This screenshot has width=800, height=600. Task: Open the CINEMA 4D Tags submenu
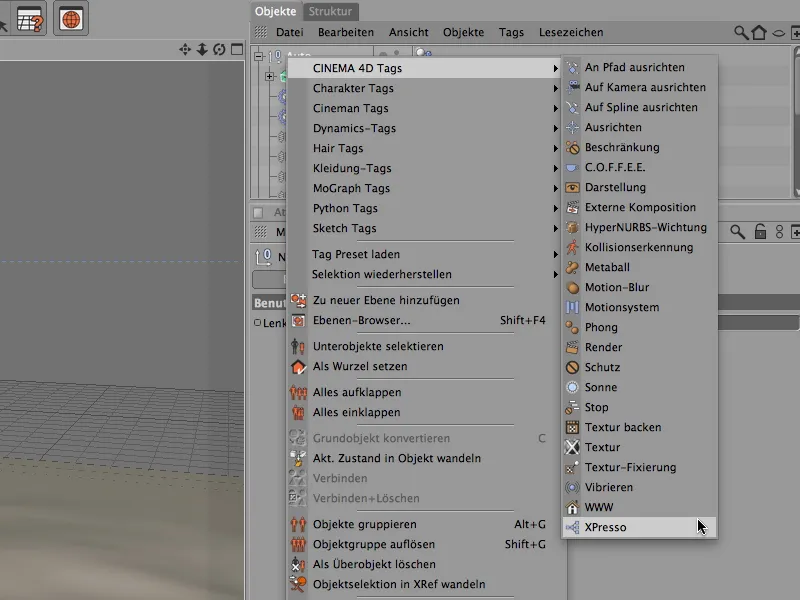(x=424, y=68)
